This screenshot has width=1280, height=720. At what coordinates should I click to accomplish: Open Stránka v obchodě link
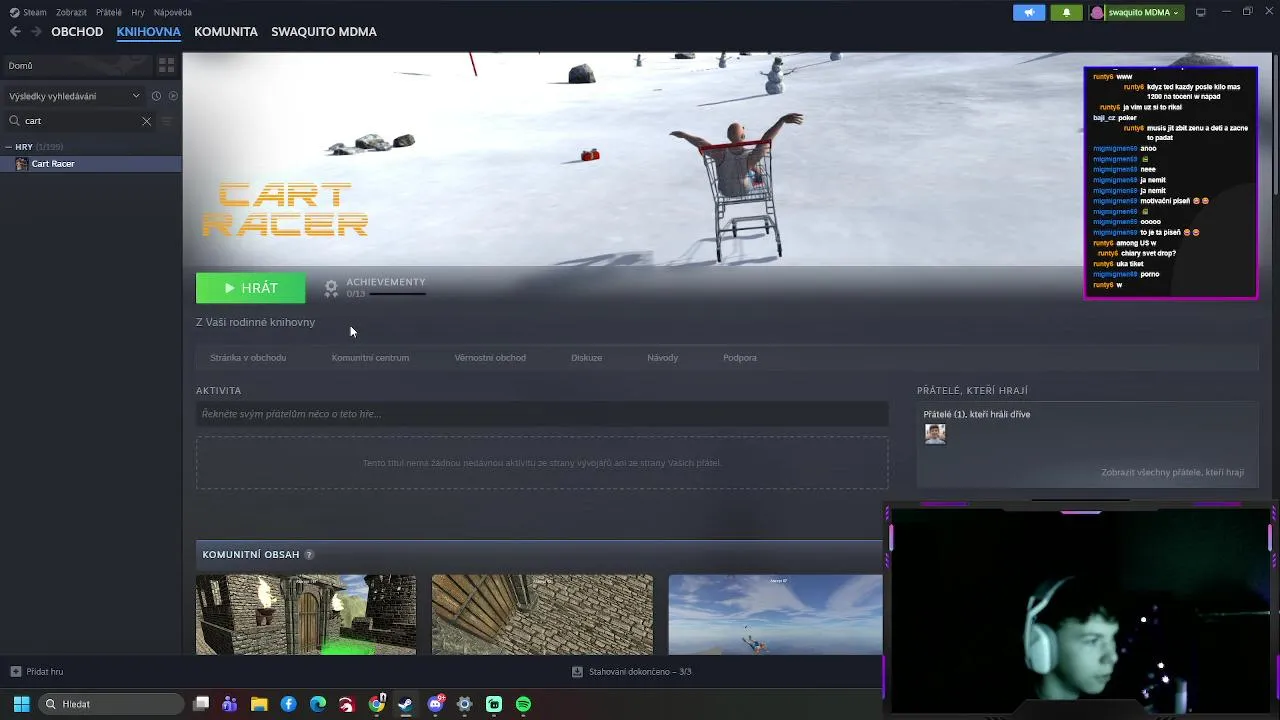click(x=248, y=358)
